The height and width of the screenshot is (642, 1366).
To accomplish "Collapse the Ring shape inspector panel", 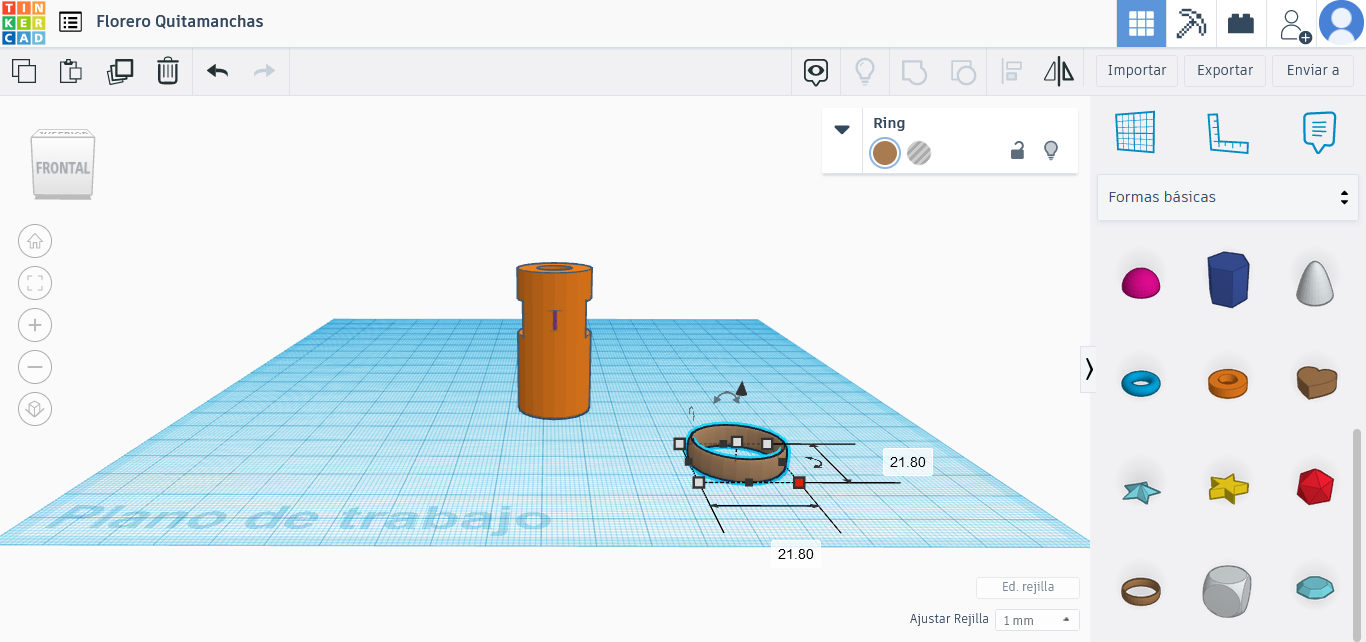I will coord(842,129).
